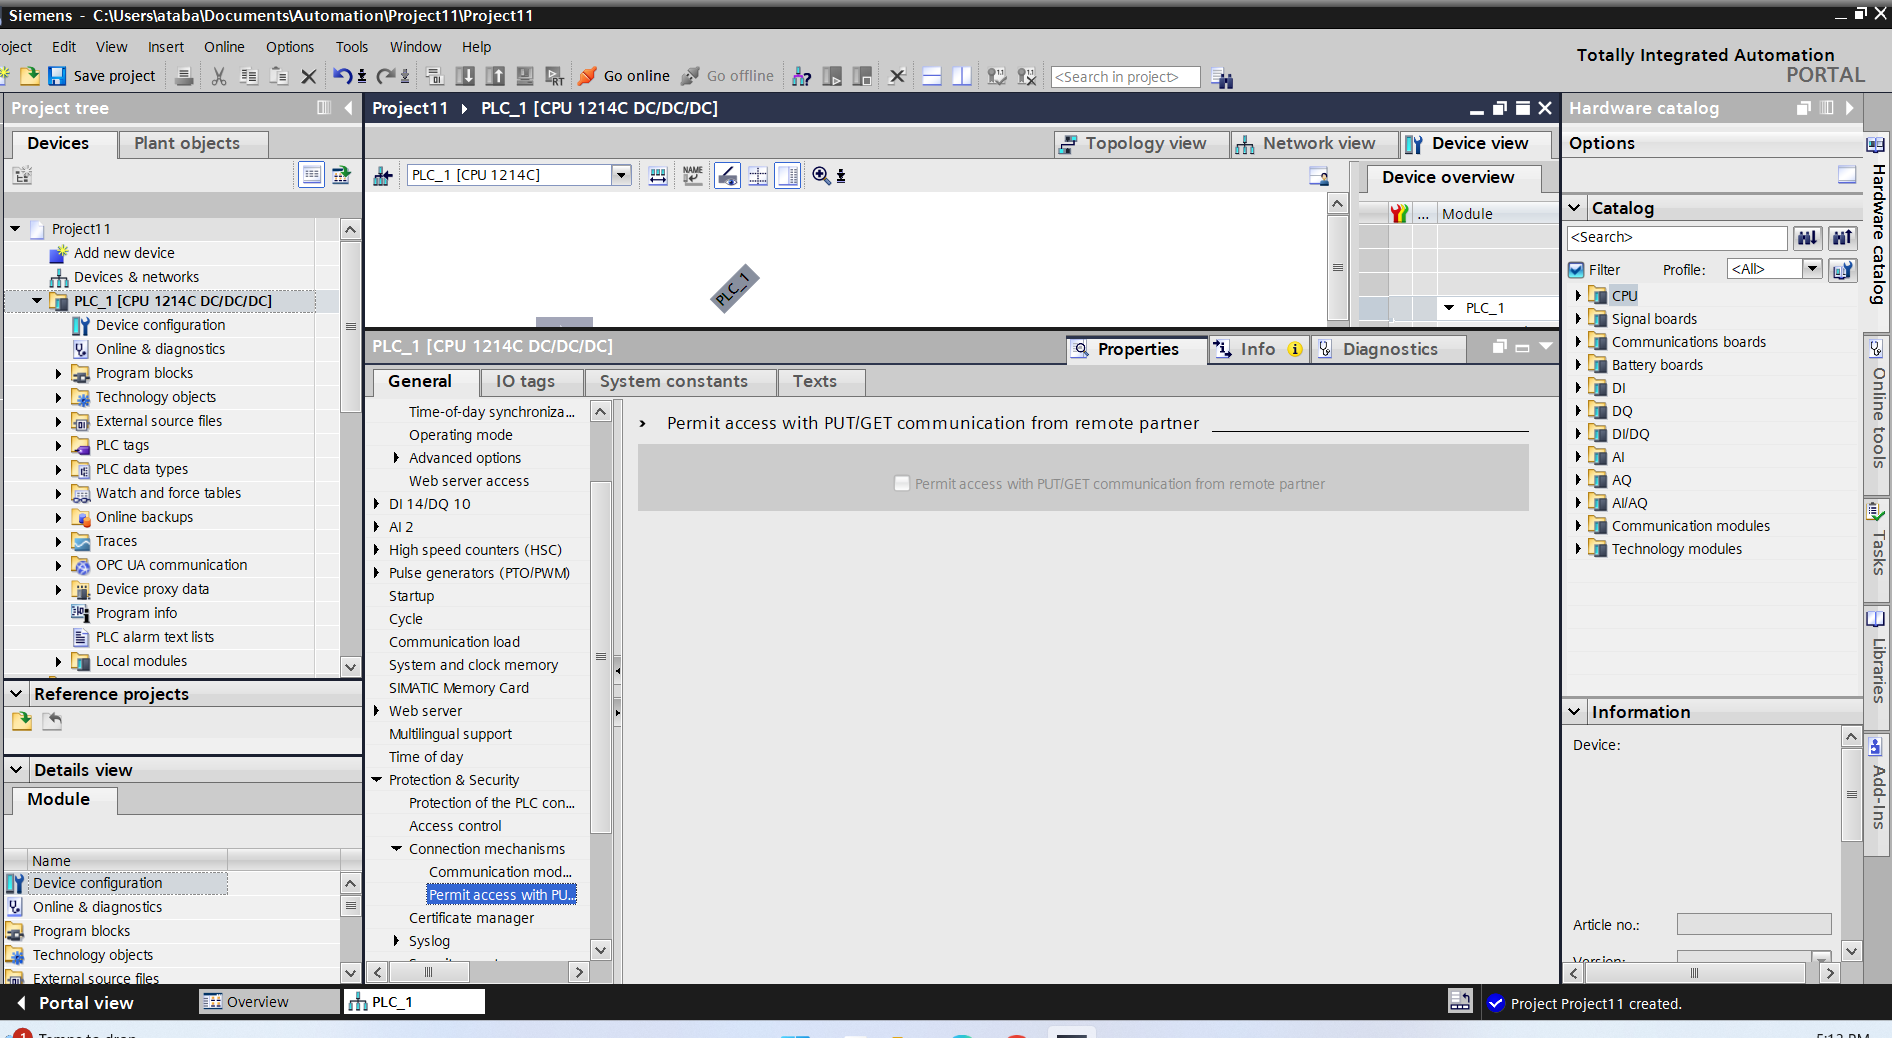The width and height of the screenshot is (1892, 1038).
Task: Click the Open project folder icon
Action: 29,76
